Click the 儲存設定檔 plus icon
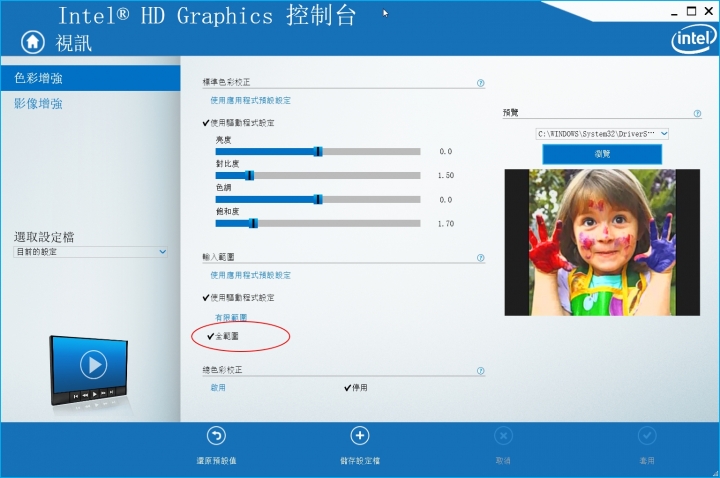720x478 pixels. (360, 436)
